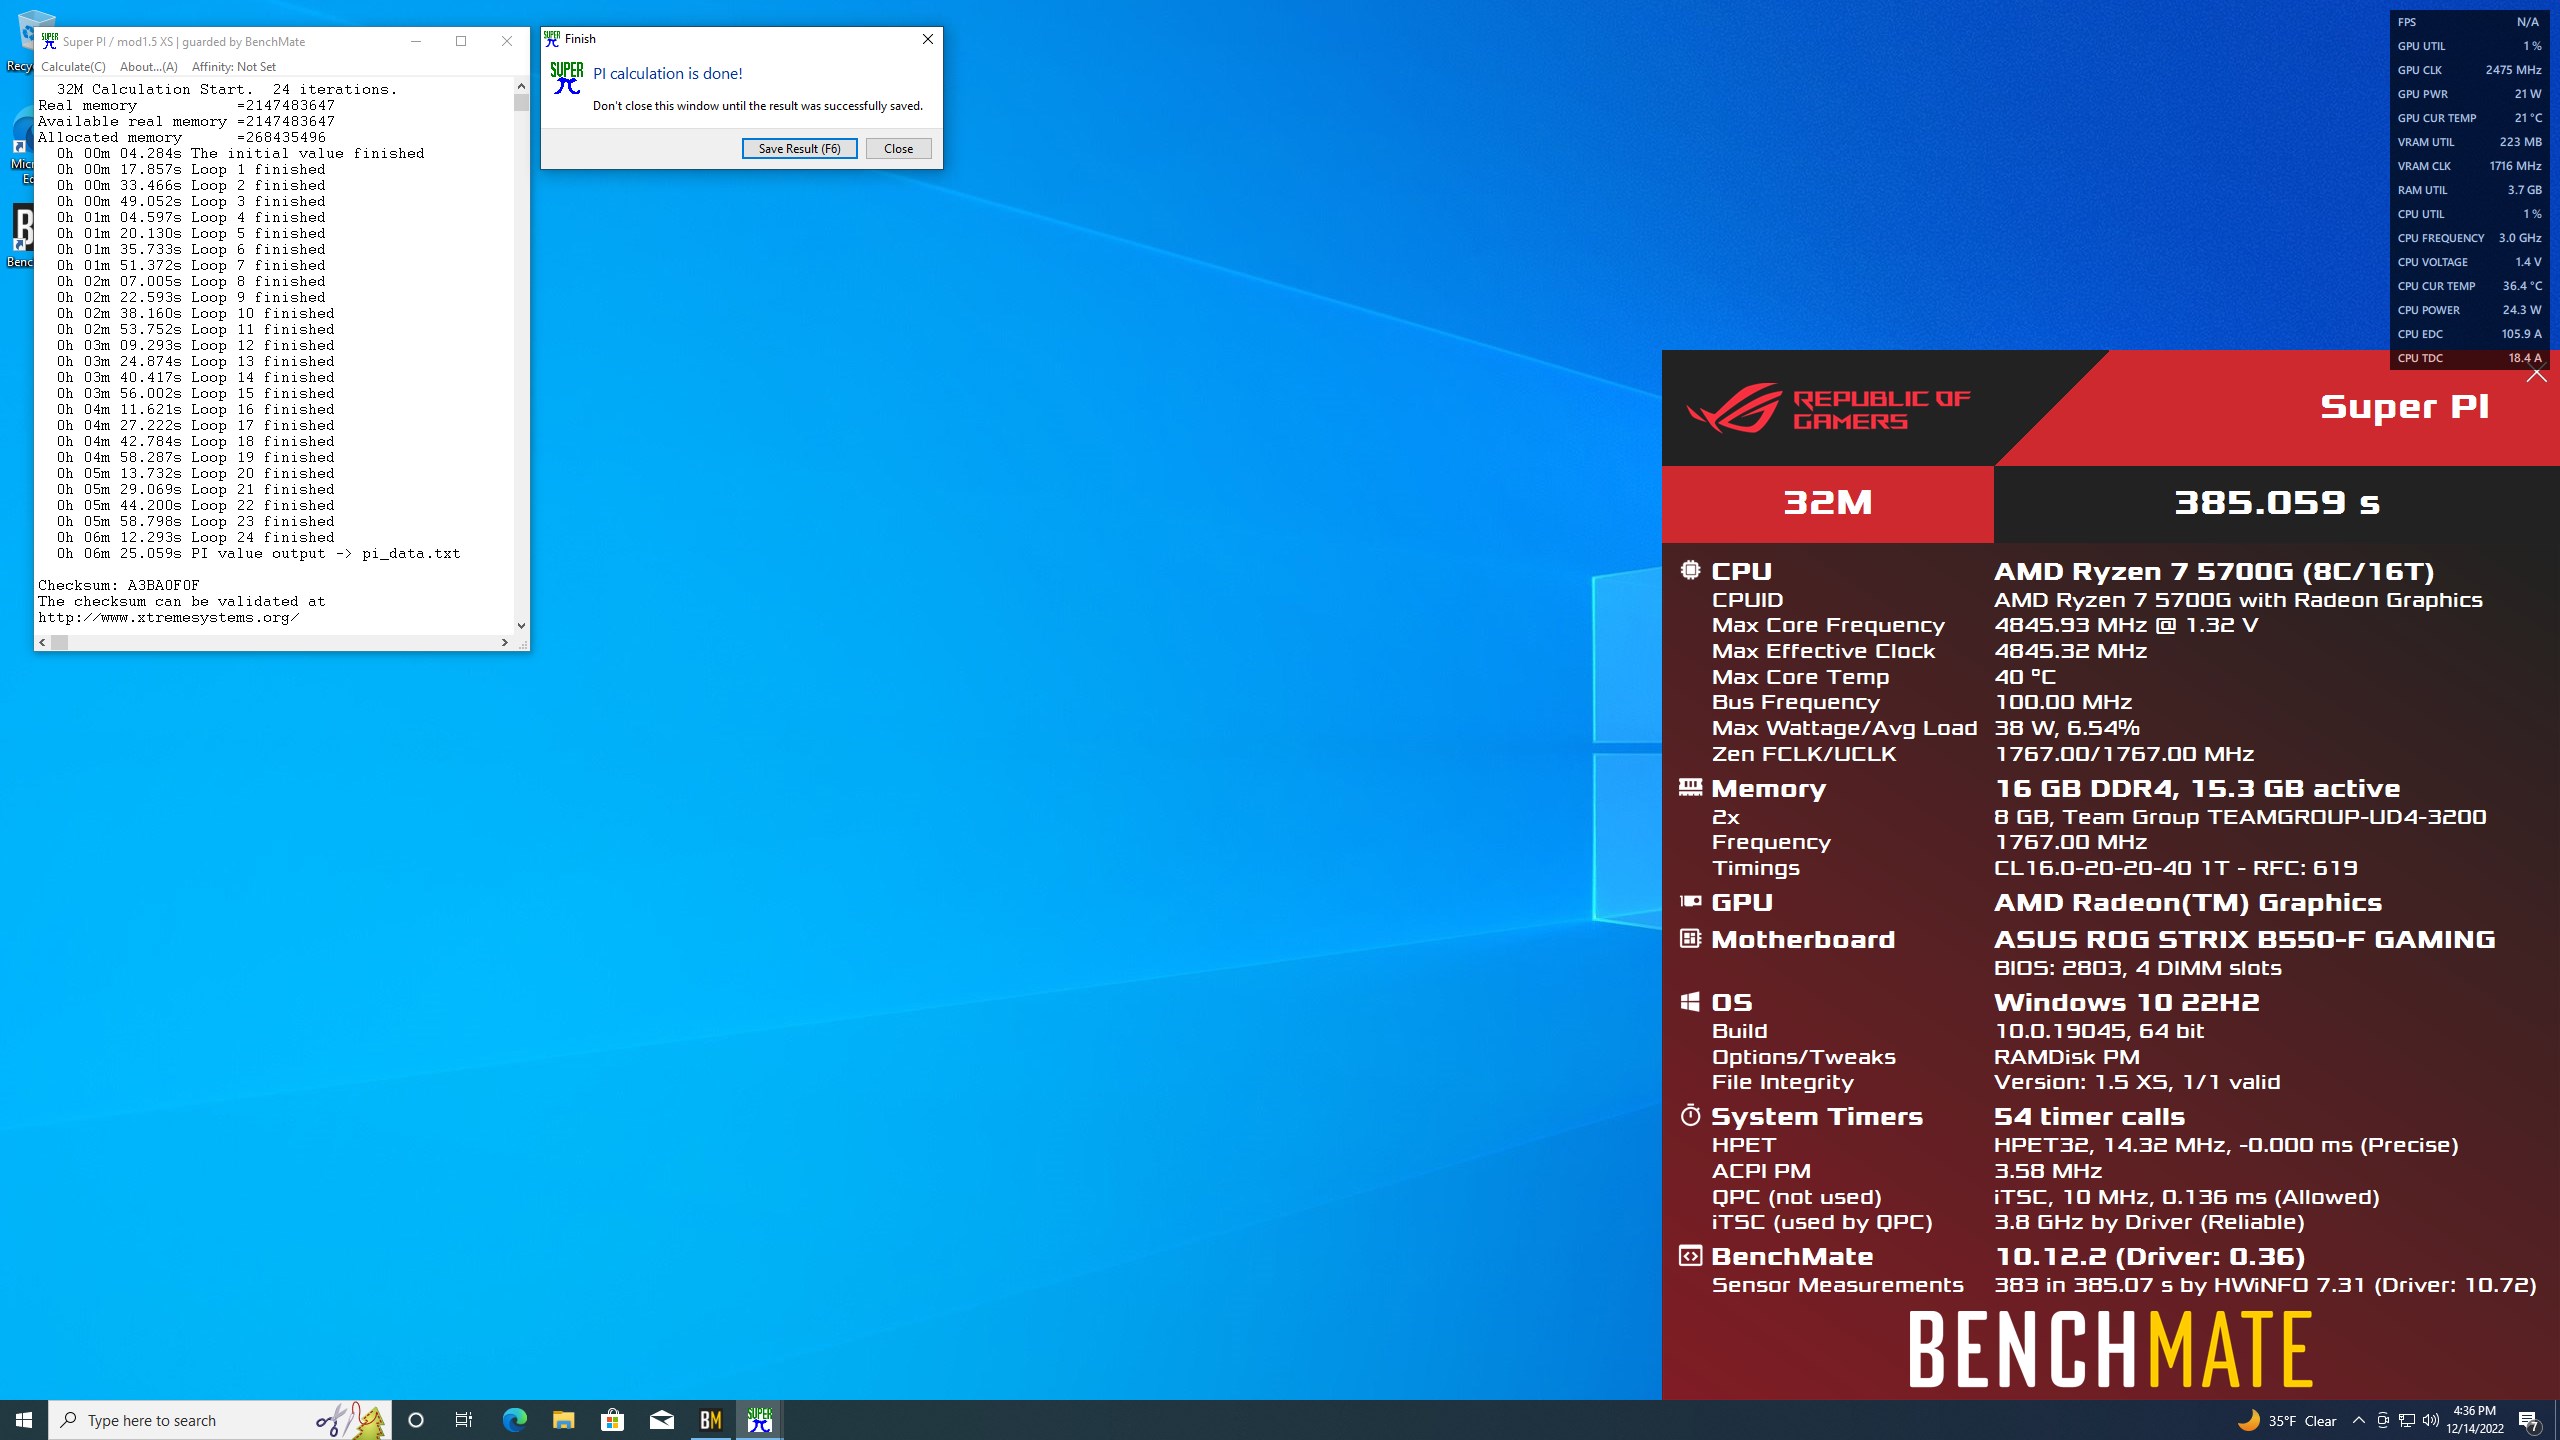Click the Meet Now tray icon
The width and height of the screenshot is (2560, 1440).
coord(2383,1420)
